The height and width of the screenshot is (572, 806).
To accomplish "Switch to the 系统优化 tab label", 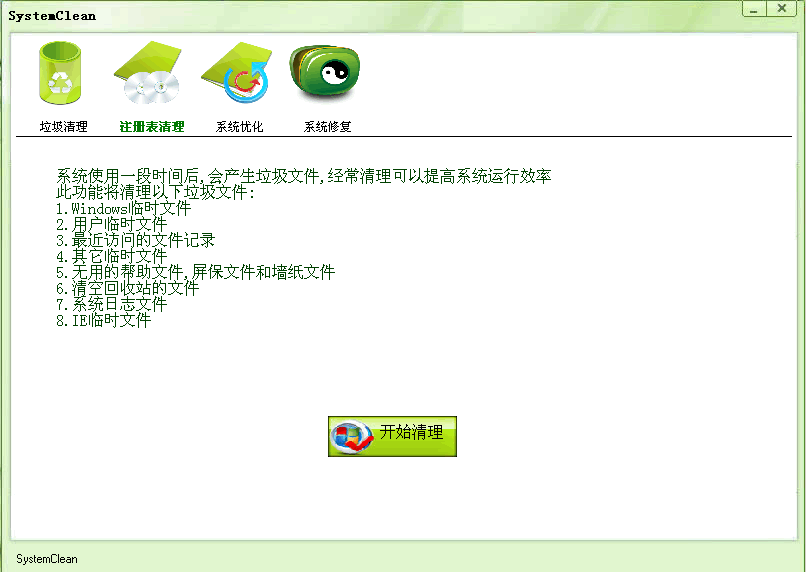I will 240,126.
